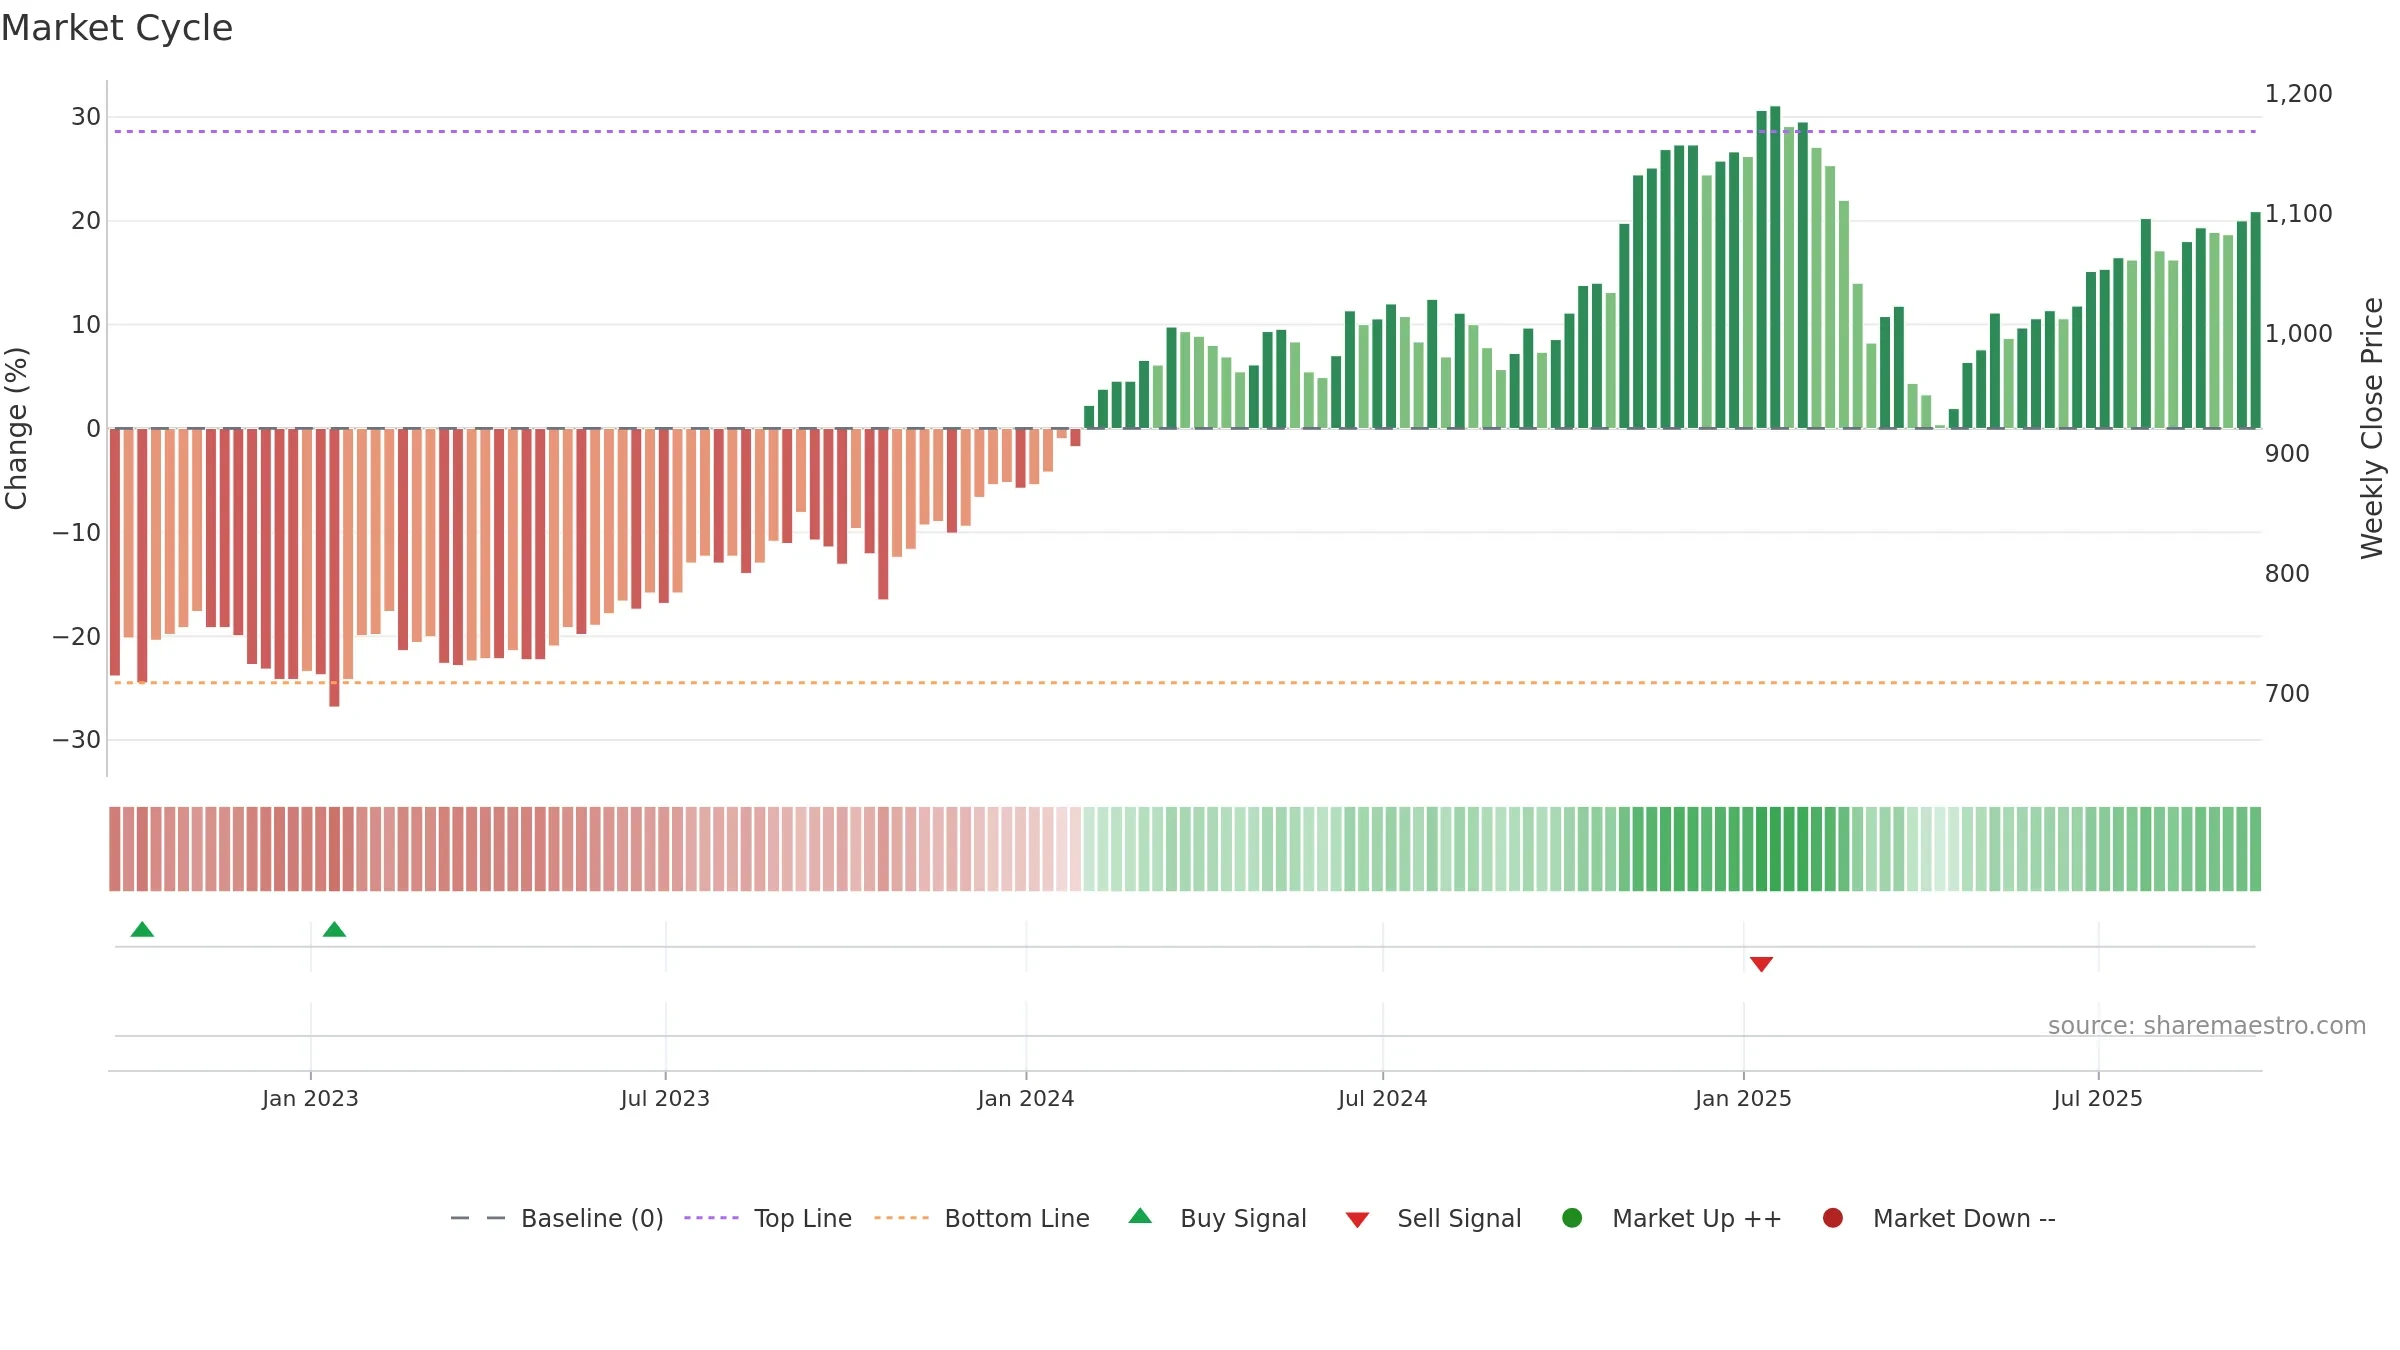Toggle the Market Up ++ legend entry
Screen dimensions: 2400x1350
1672,1219
